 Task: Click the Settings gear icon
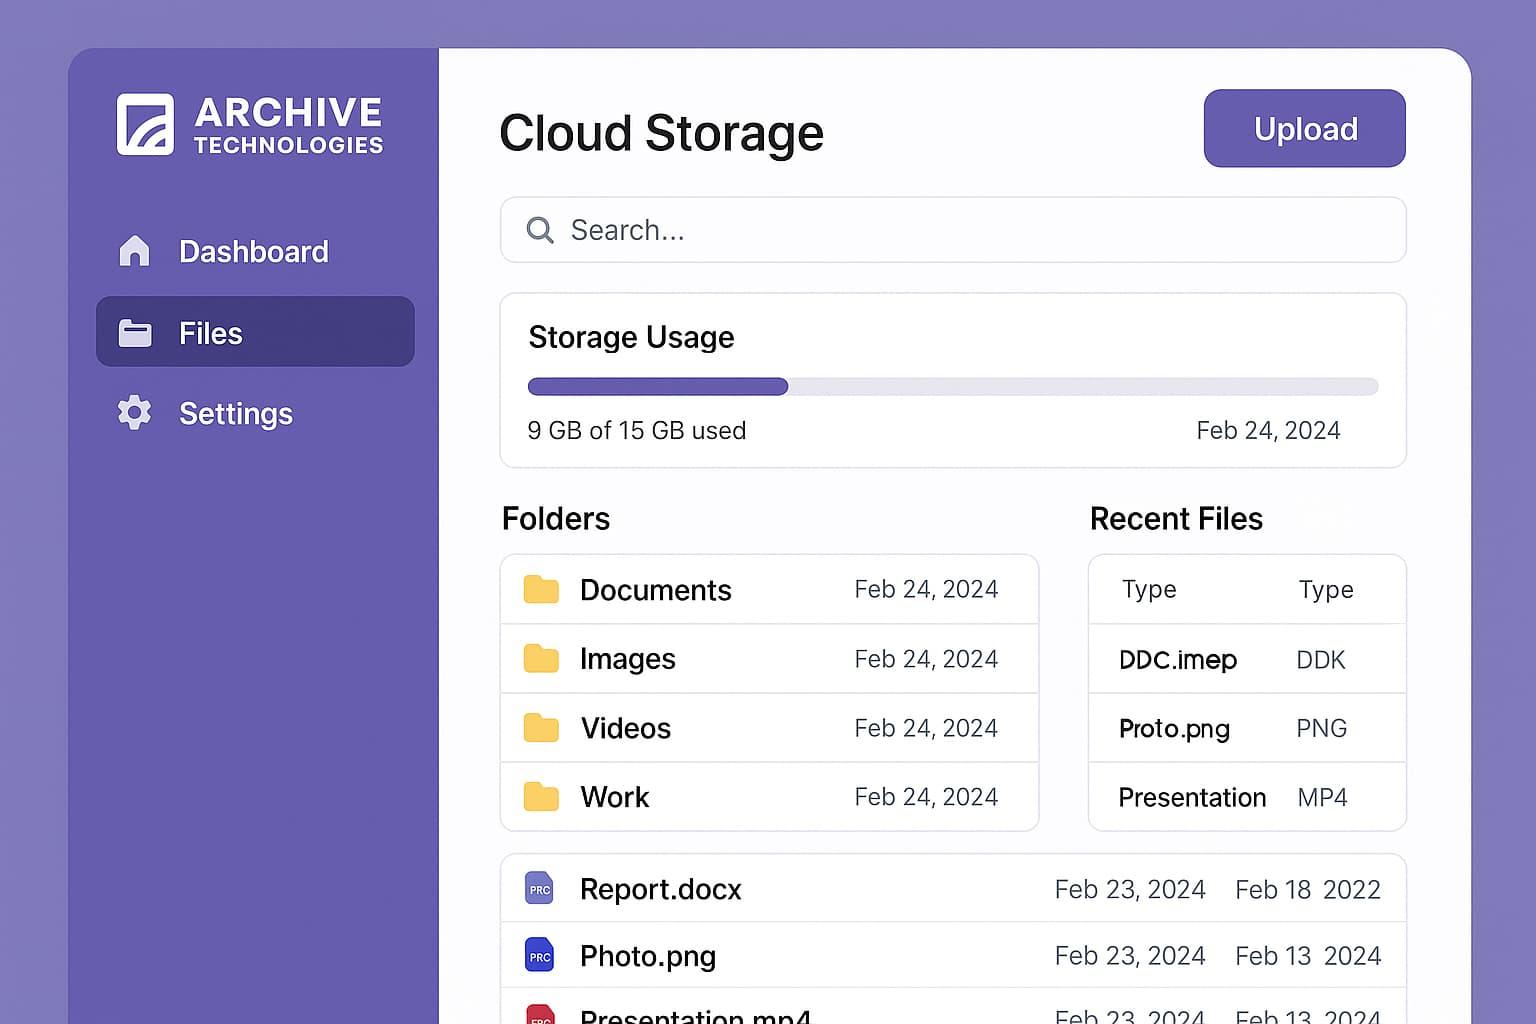[134, 413]
